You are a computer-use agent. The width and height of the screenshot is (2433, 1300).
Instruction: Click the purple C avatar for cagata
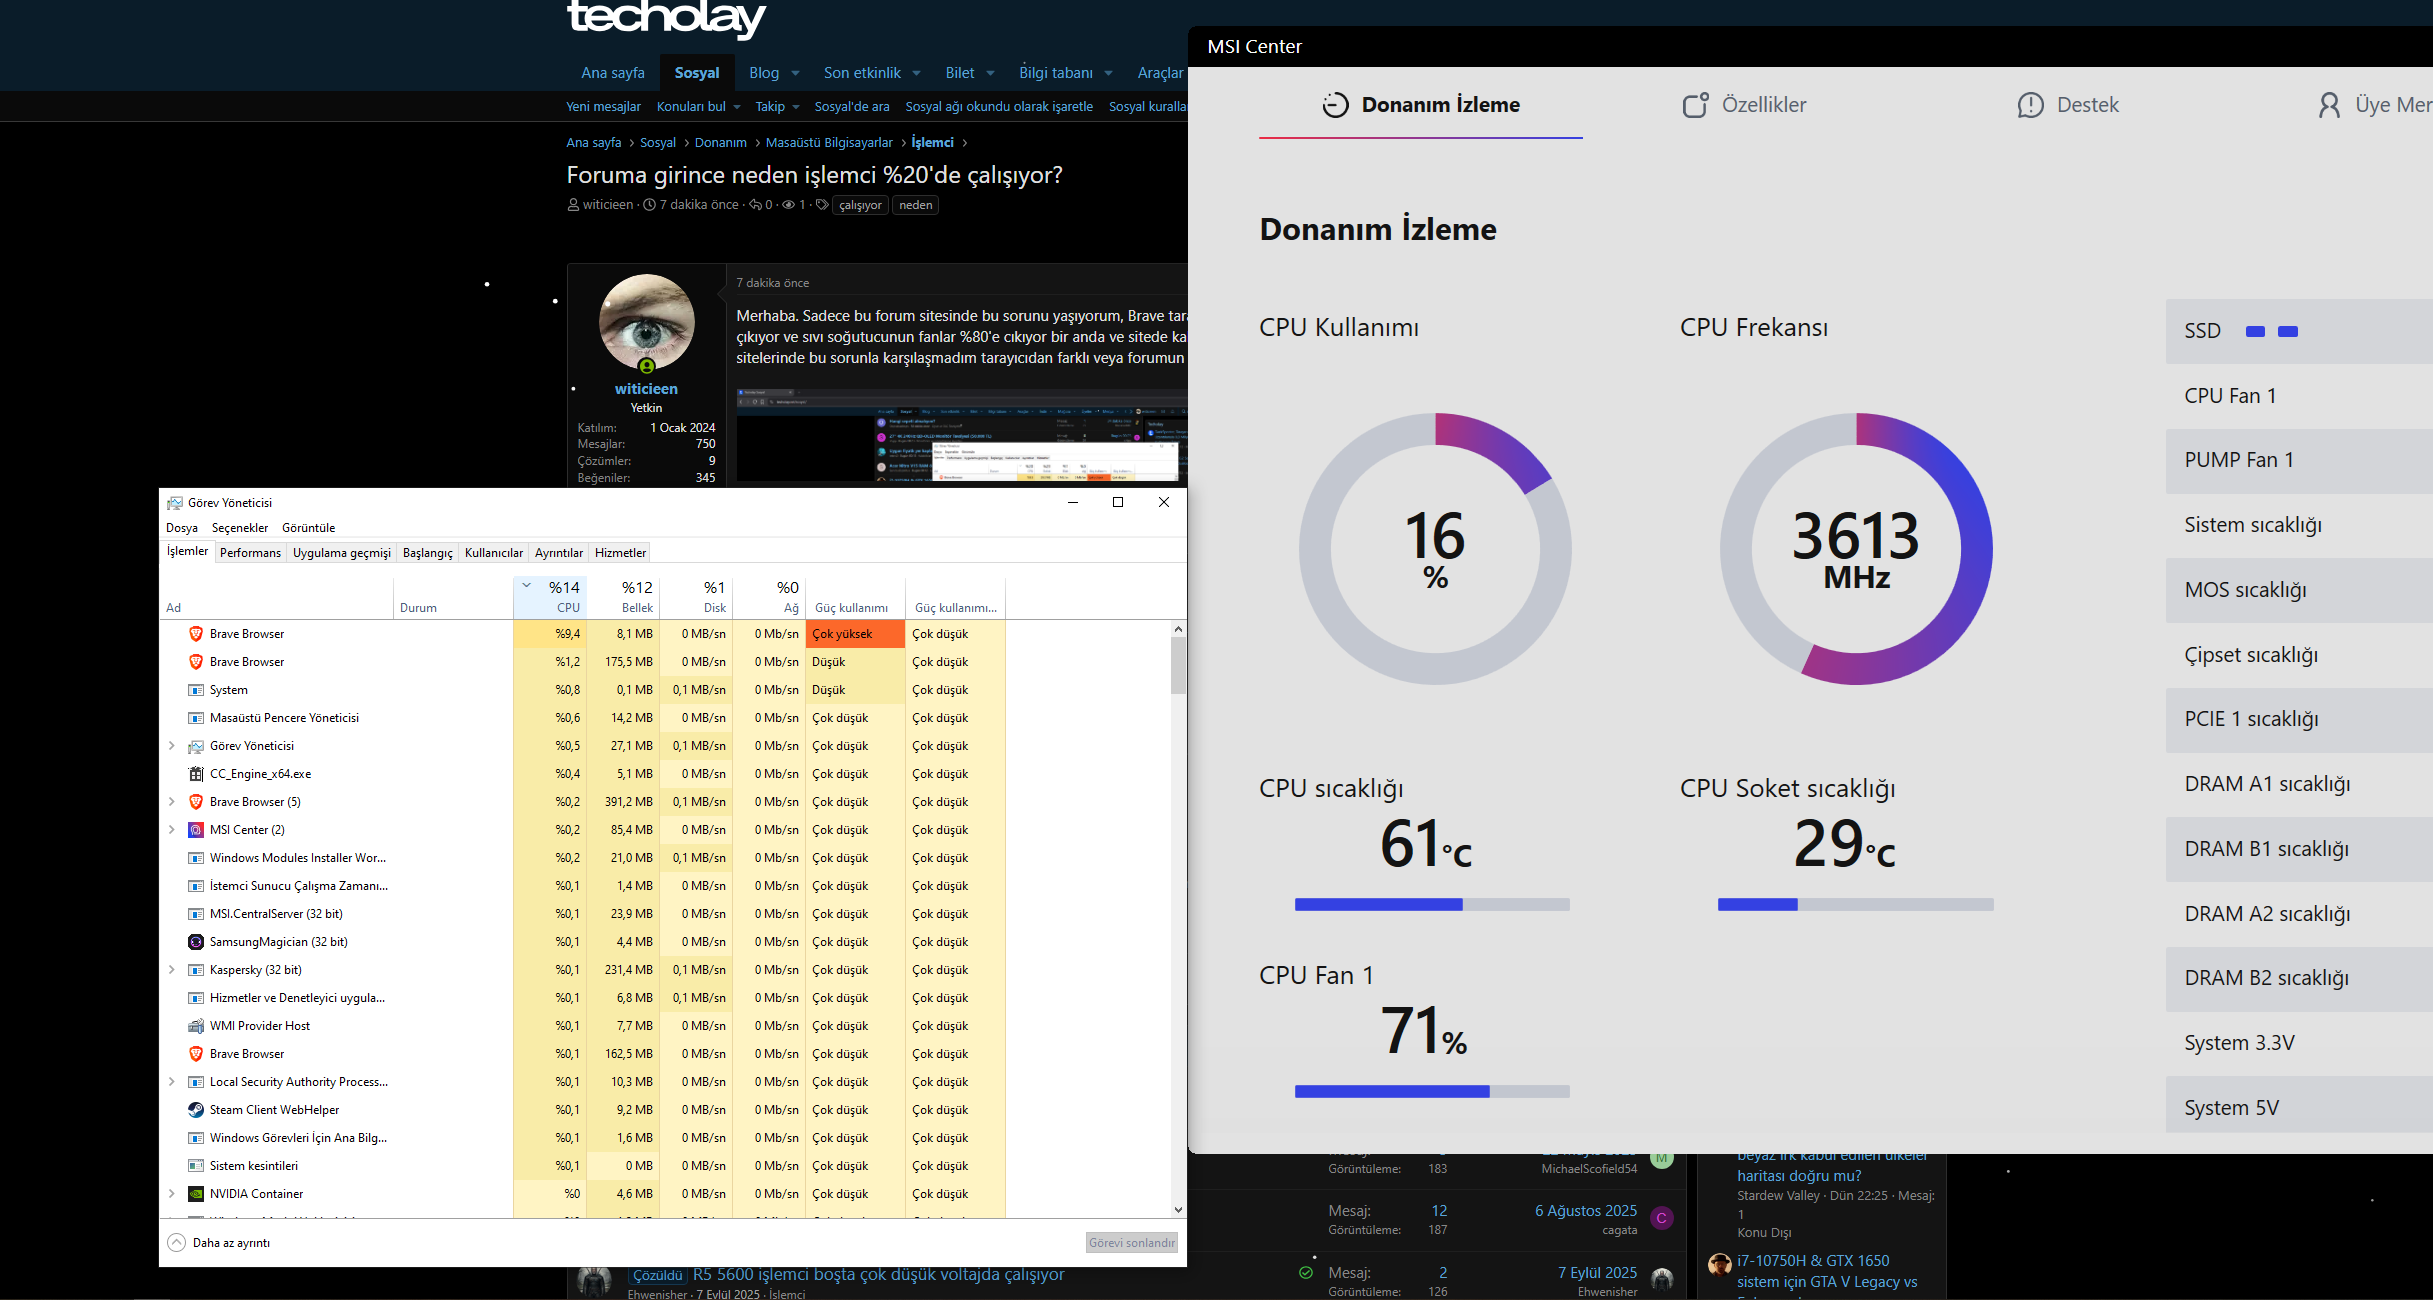tap(1662, 1218)
